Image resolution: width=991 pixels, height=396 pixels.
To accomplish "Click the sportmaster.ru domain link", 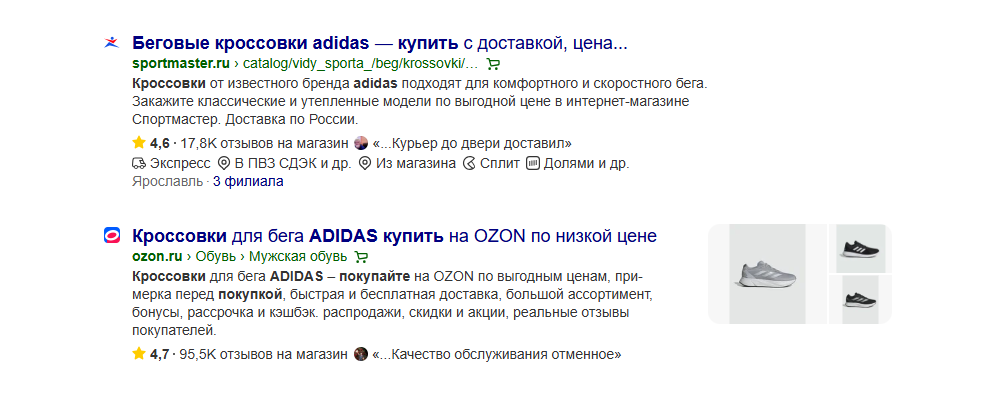I will tap(181, 64).
